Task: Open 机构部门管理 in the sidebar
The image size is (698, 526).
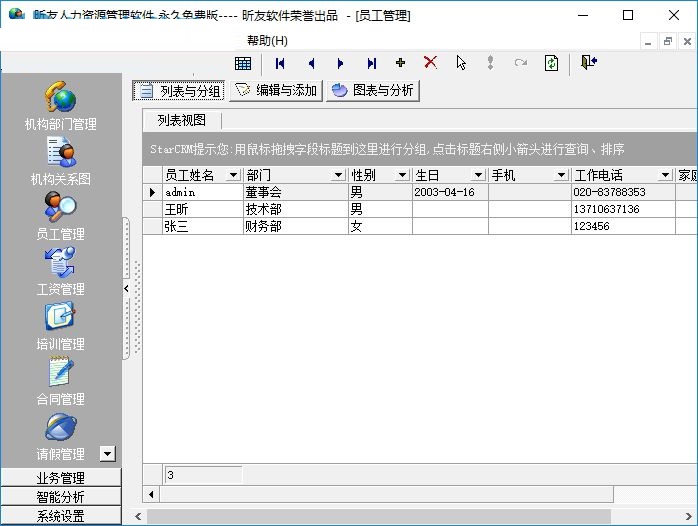Action: [x=61, y=106]
